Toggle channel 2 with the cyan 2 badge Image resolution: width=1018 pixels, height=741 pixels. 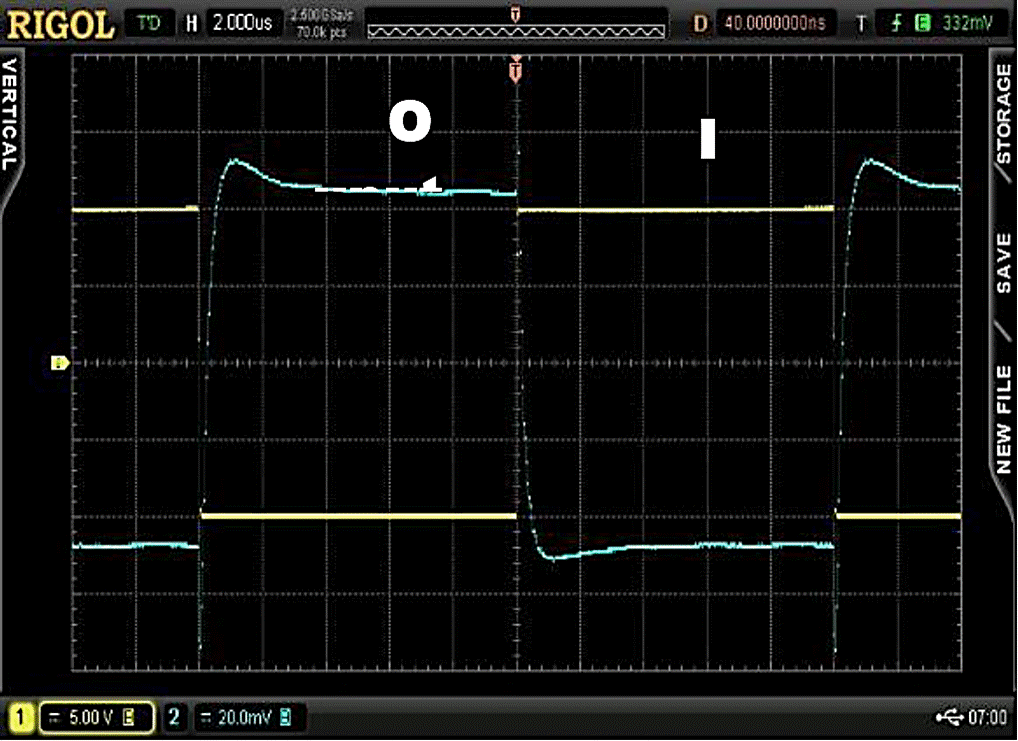[174, 717]
